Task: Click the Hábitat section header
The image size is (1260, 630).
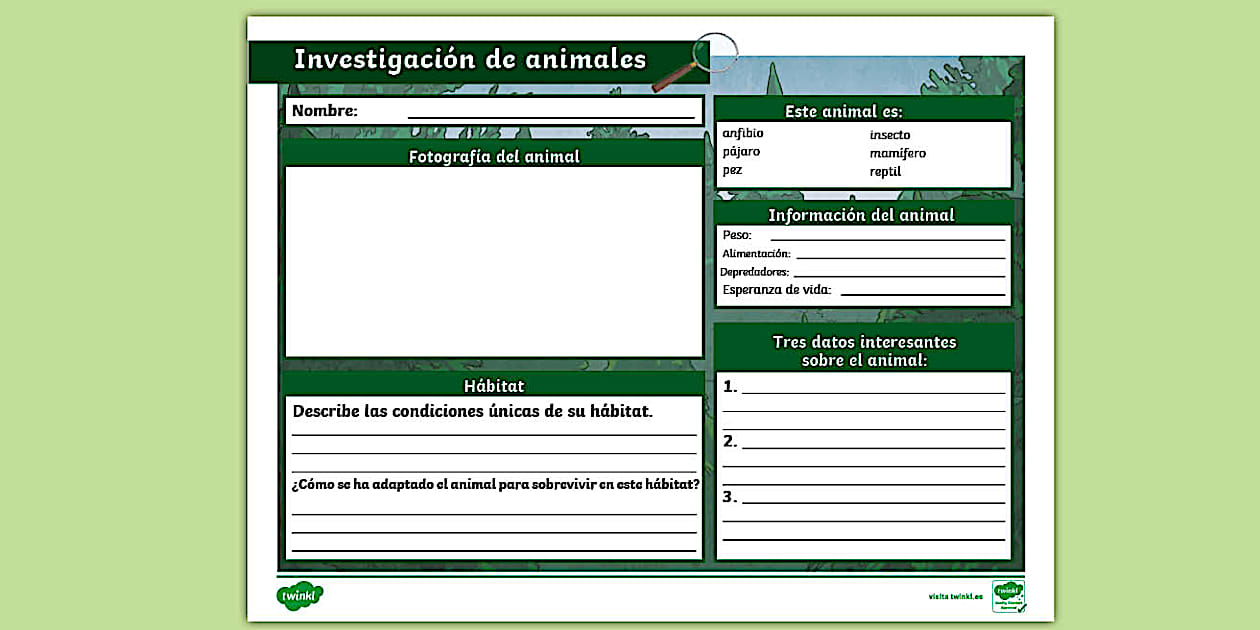Action: pos(494,385)
